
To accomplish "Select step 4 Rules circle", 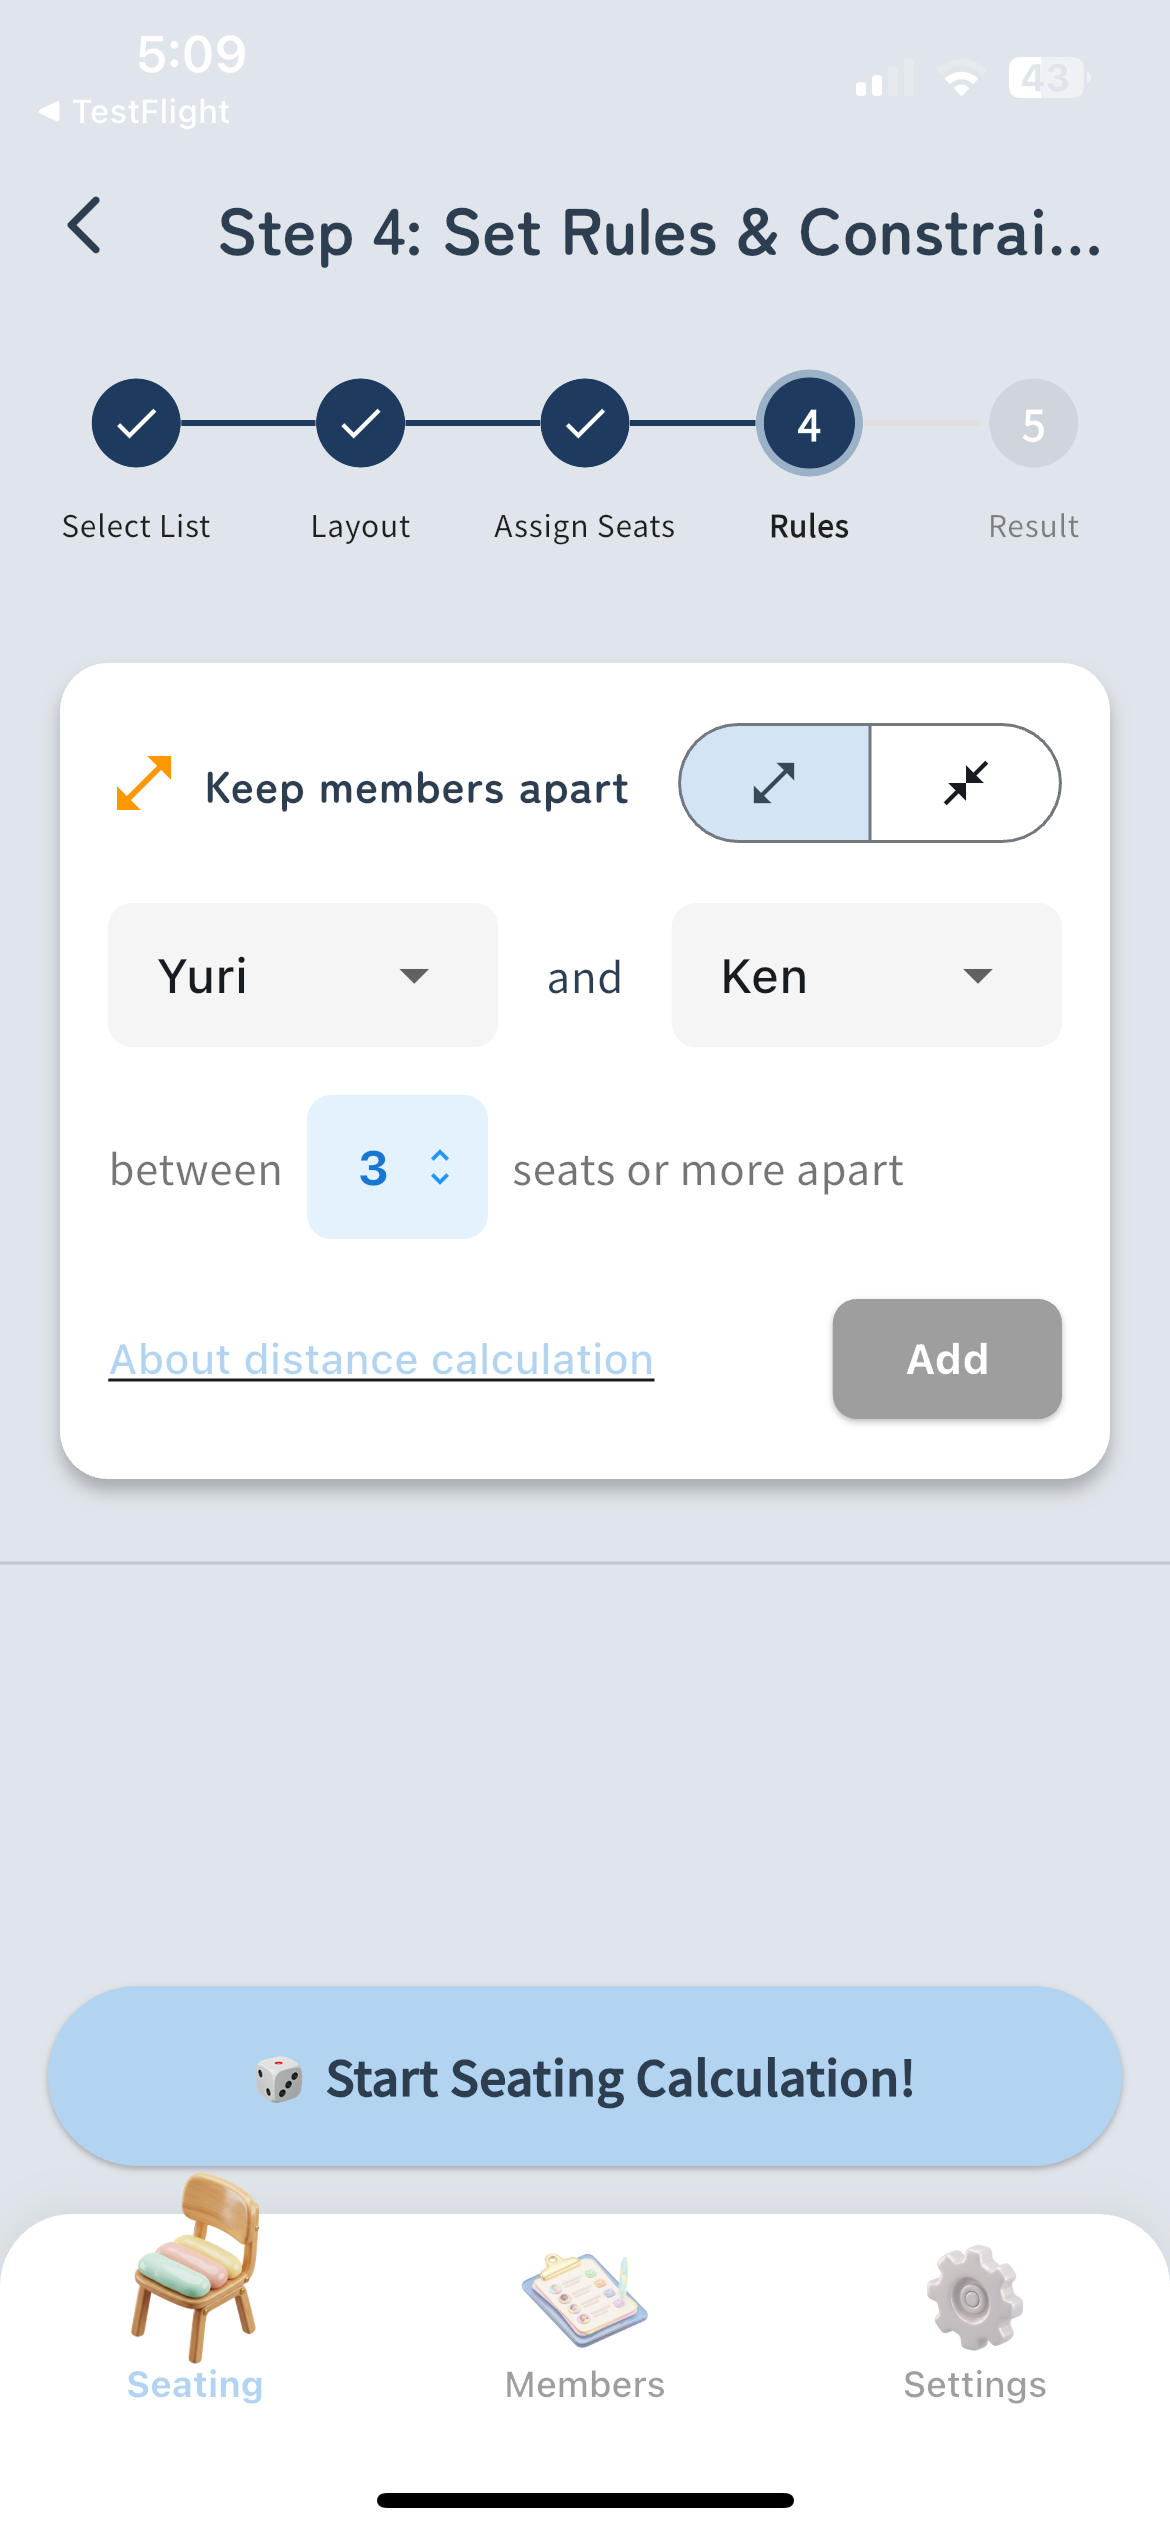I will (808, 424).
